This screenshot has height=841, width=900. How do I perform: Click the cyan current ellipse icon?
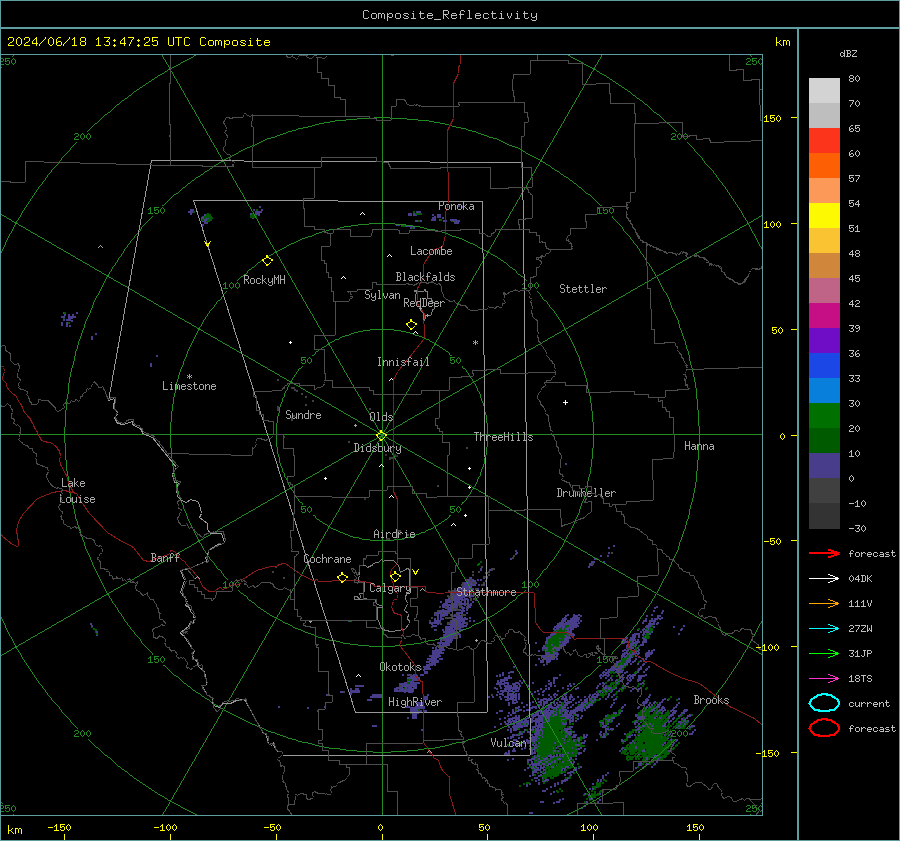click(x=824, y=703)
